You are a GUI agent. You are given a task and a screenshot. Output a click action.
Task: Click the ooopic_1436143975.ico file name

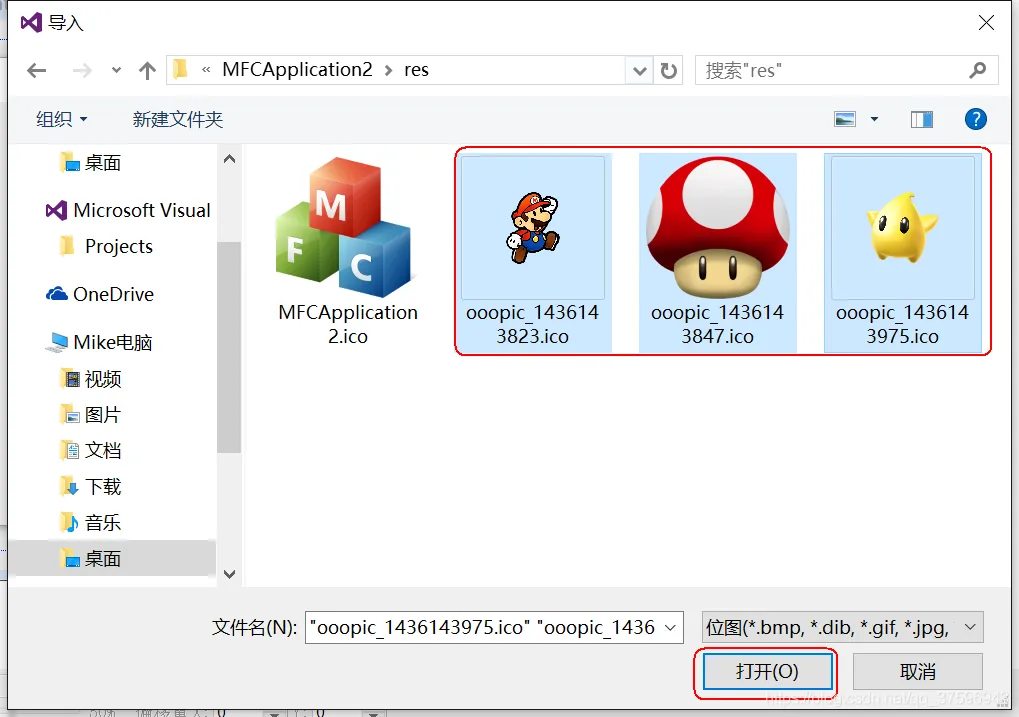tap(903, 324)
